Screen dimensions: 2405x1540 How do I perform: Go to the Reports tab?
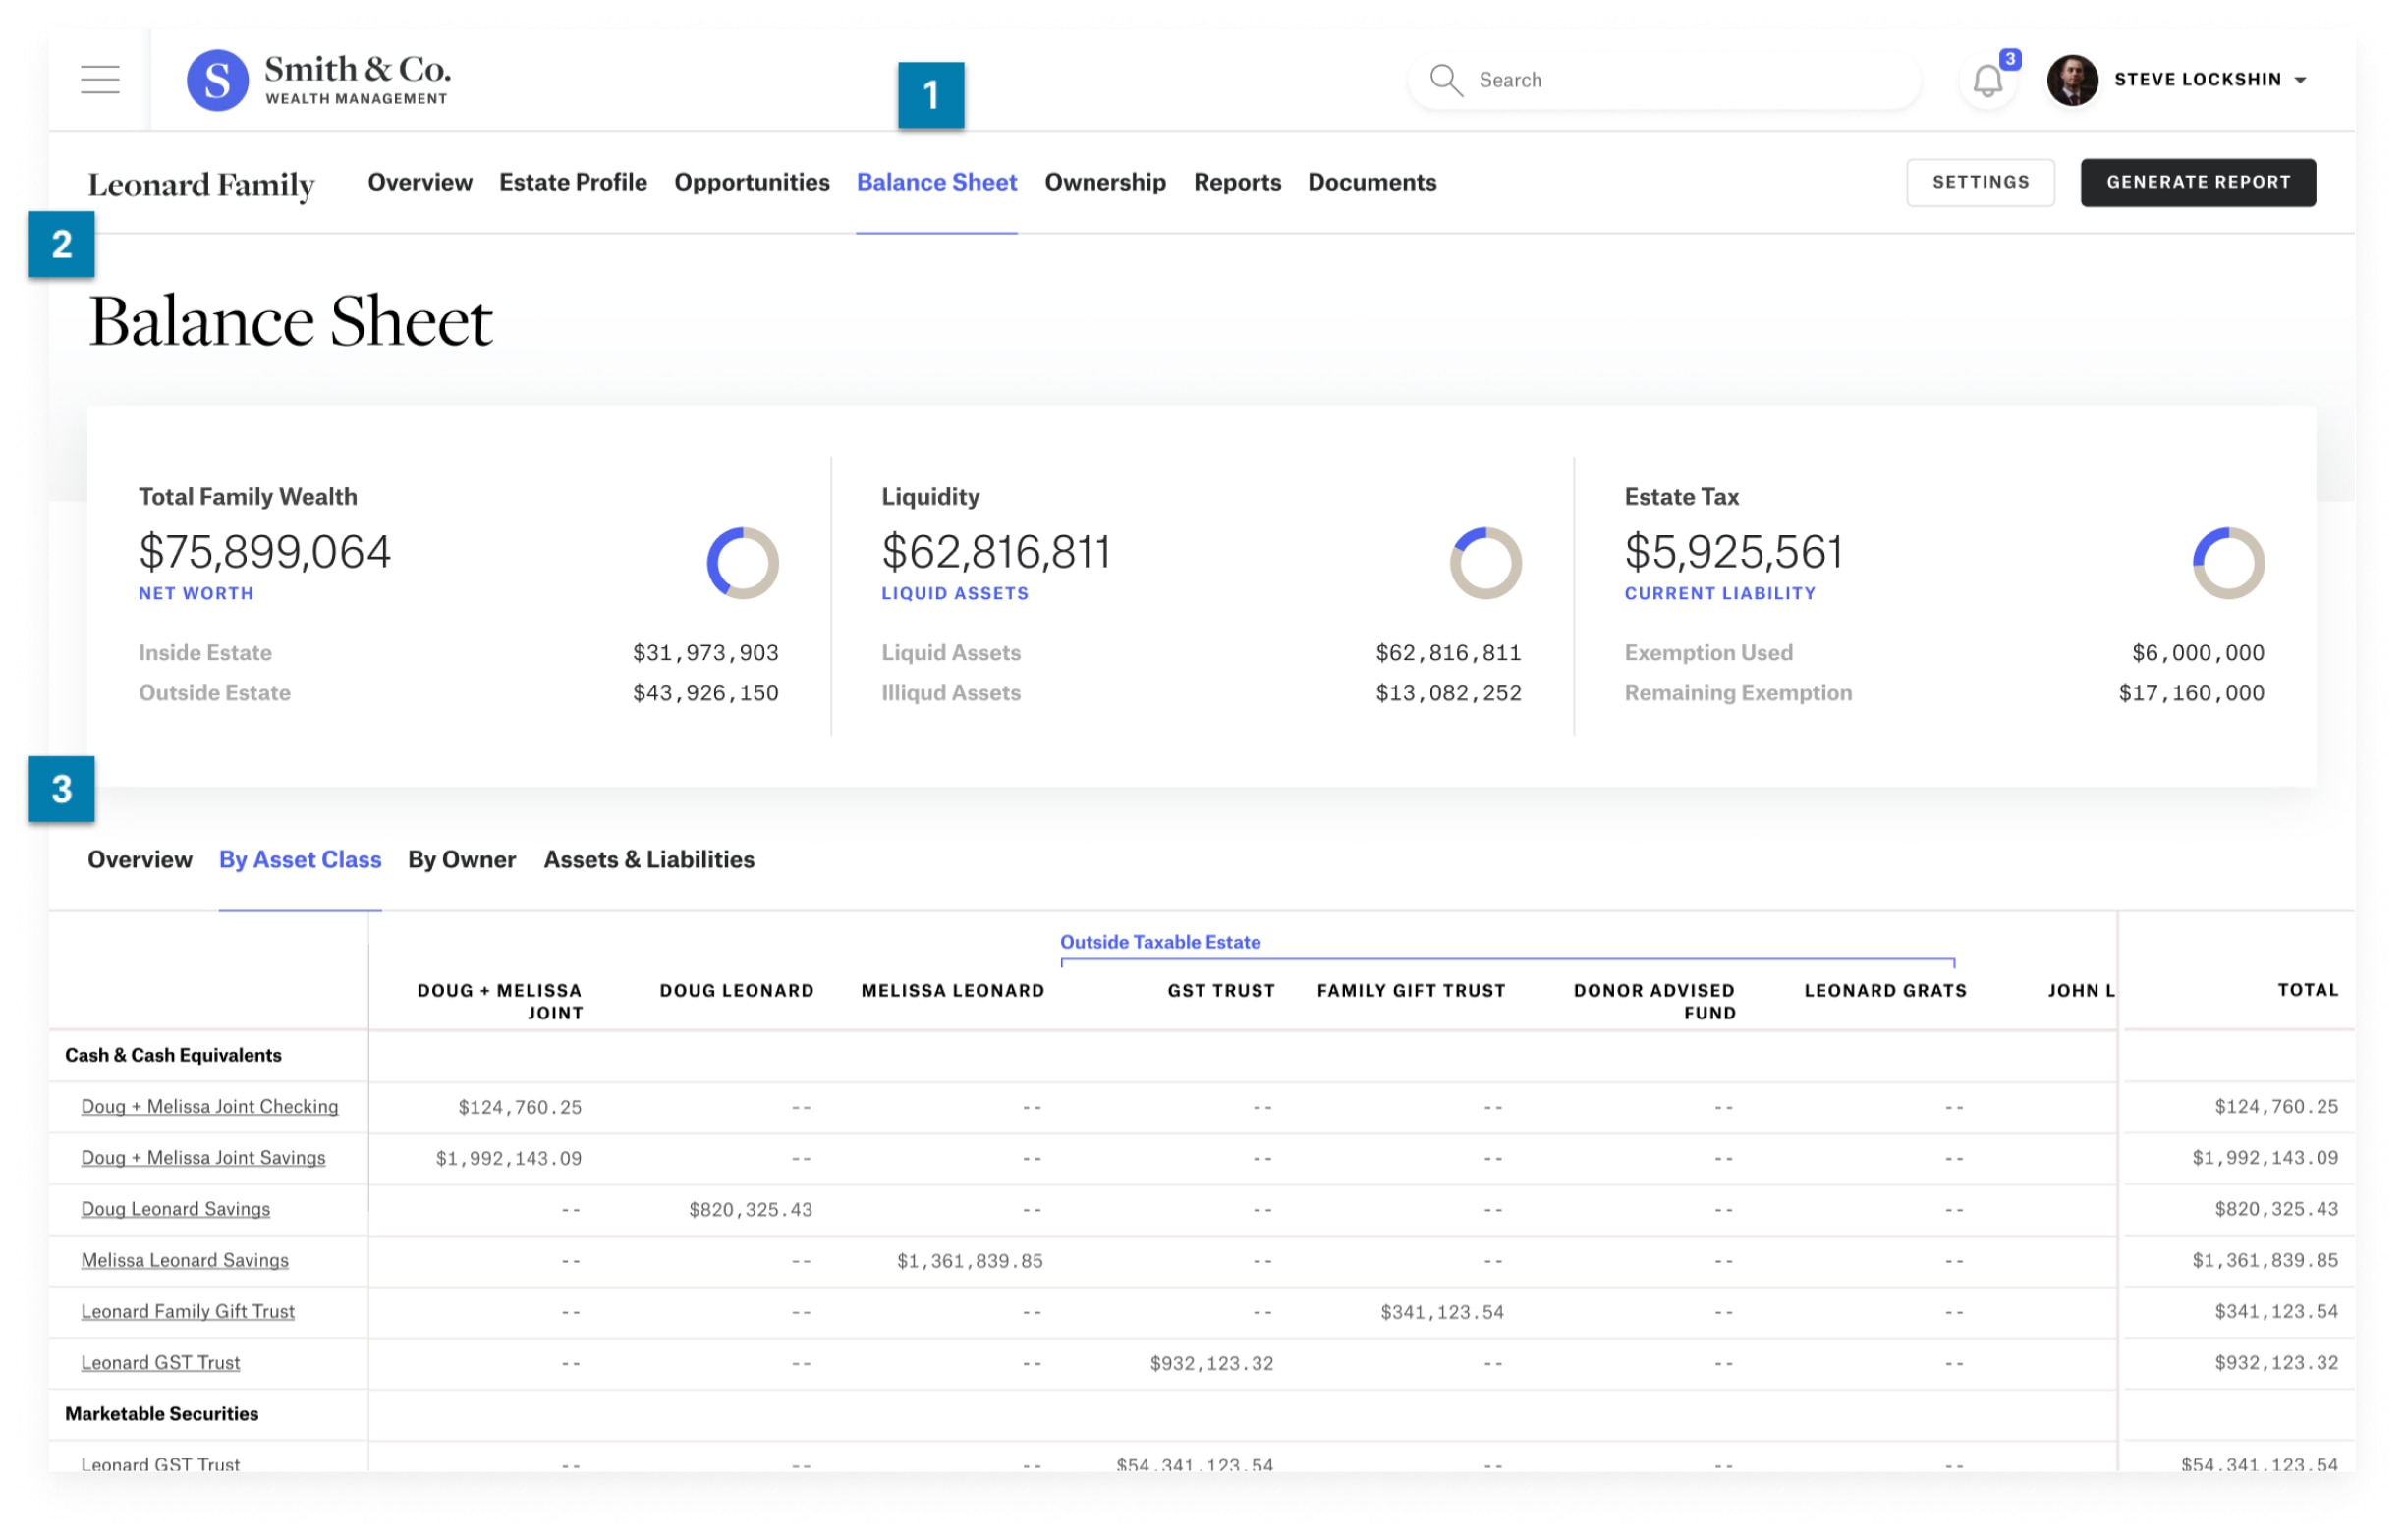(1237, 182)
